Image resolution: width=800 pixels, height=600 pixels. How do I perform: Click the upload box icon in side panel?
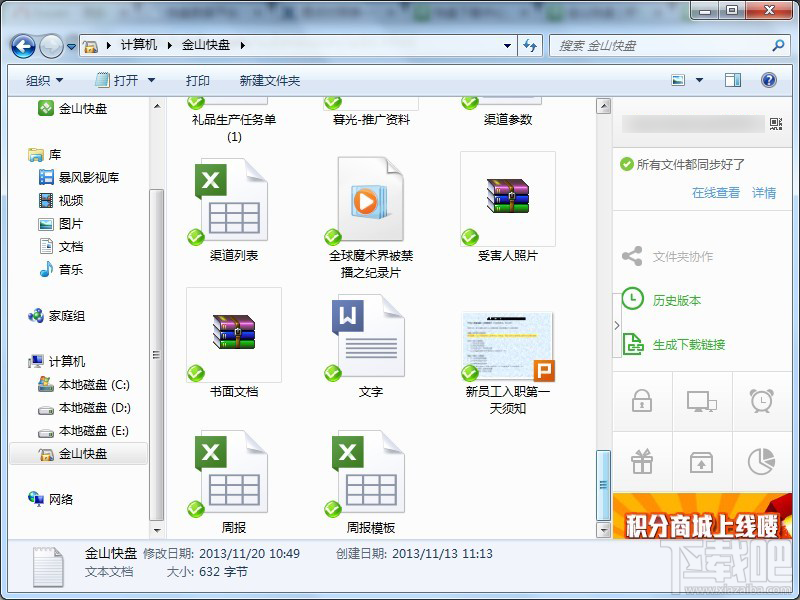702,462
